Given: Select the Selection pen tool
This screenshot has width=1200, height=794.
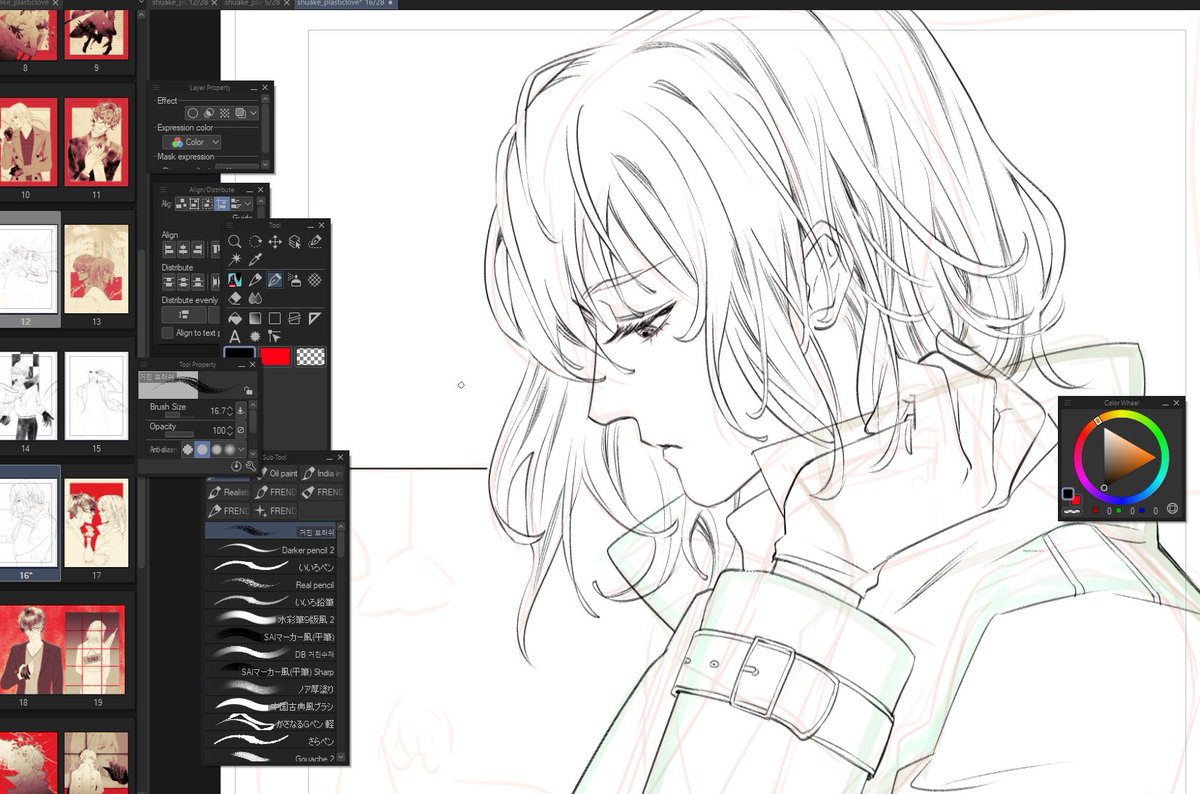Looking at the screenshot, I should 315,241.
